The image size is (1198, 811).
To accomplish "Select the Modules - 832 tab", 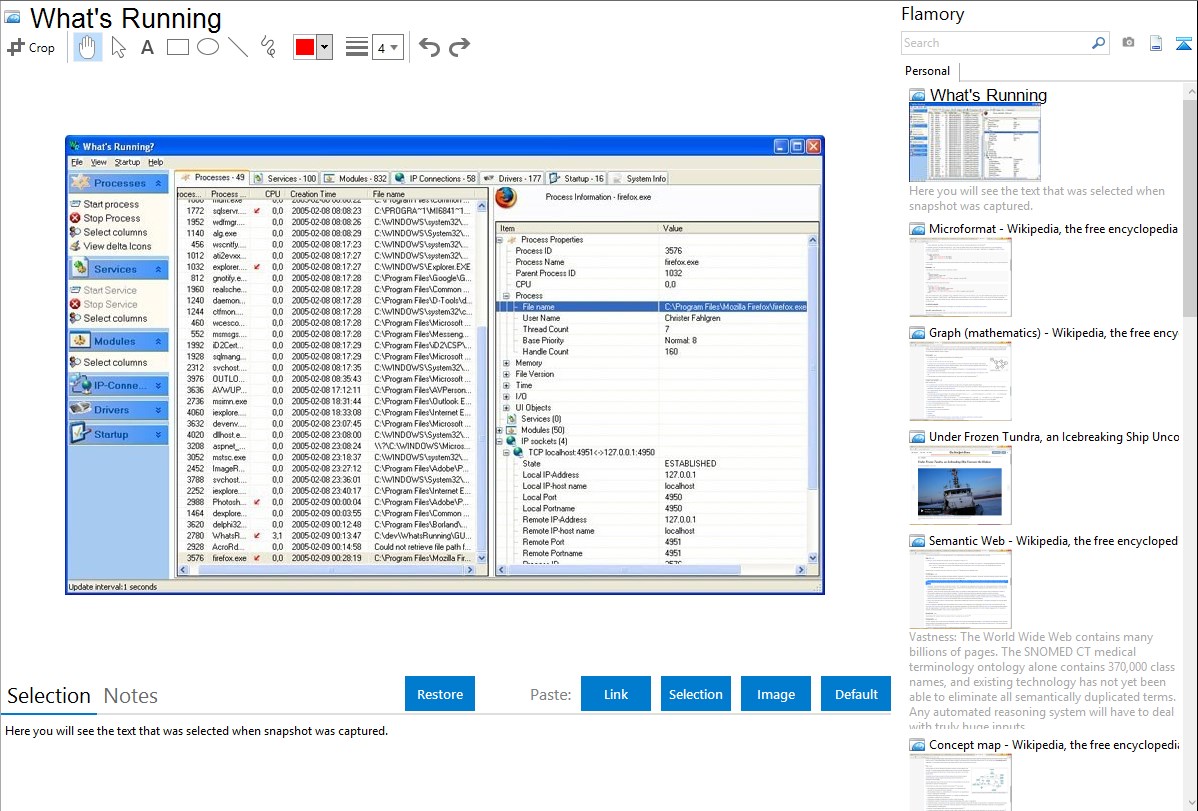I will pos(356,178).
